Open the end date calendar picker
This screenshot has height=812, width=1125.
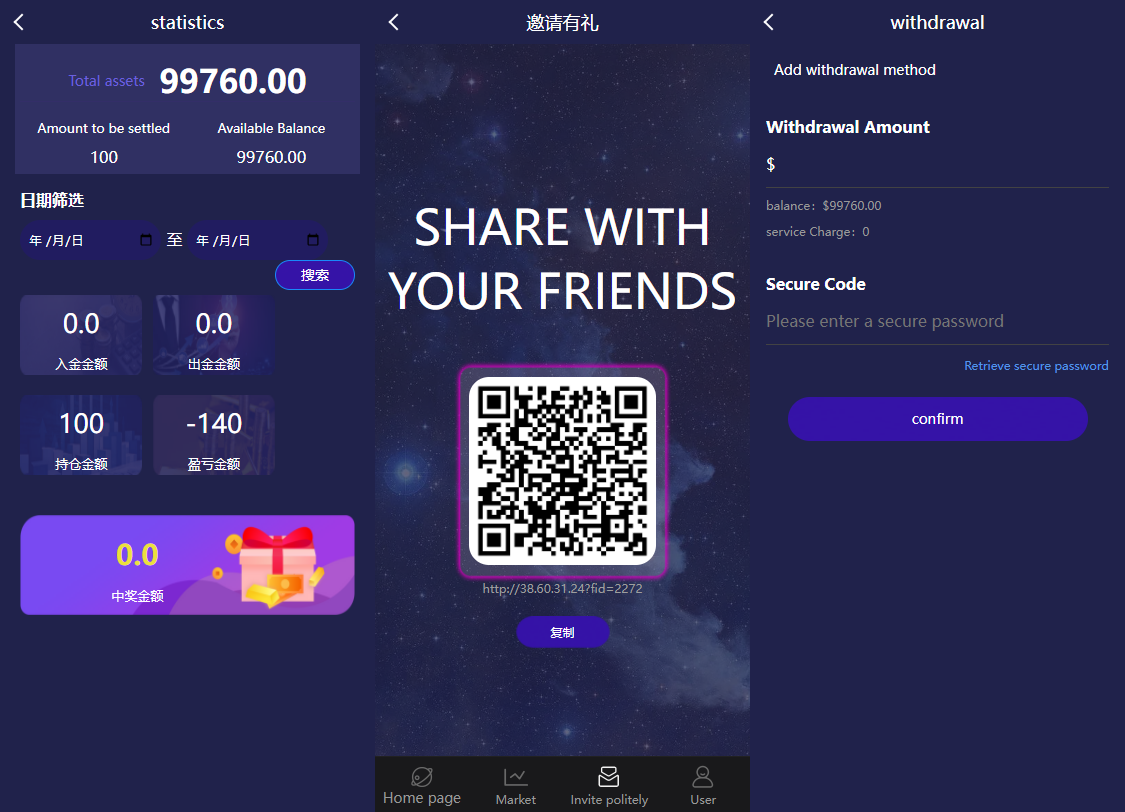313,240
